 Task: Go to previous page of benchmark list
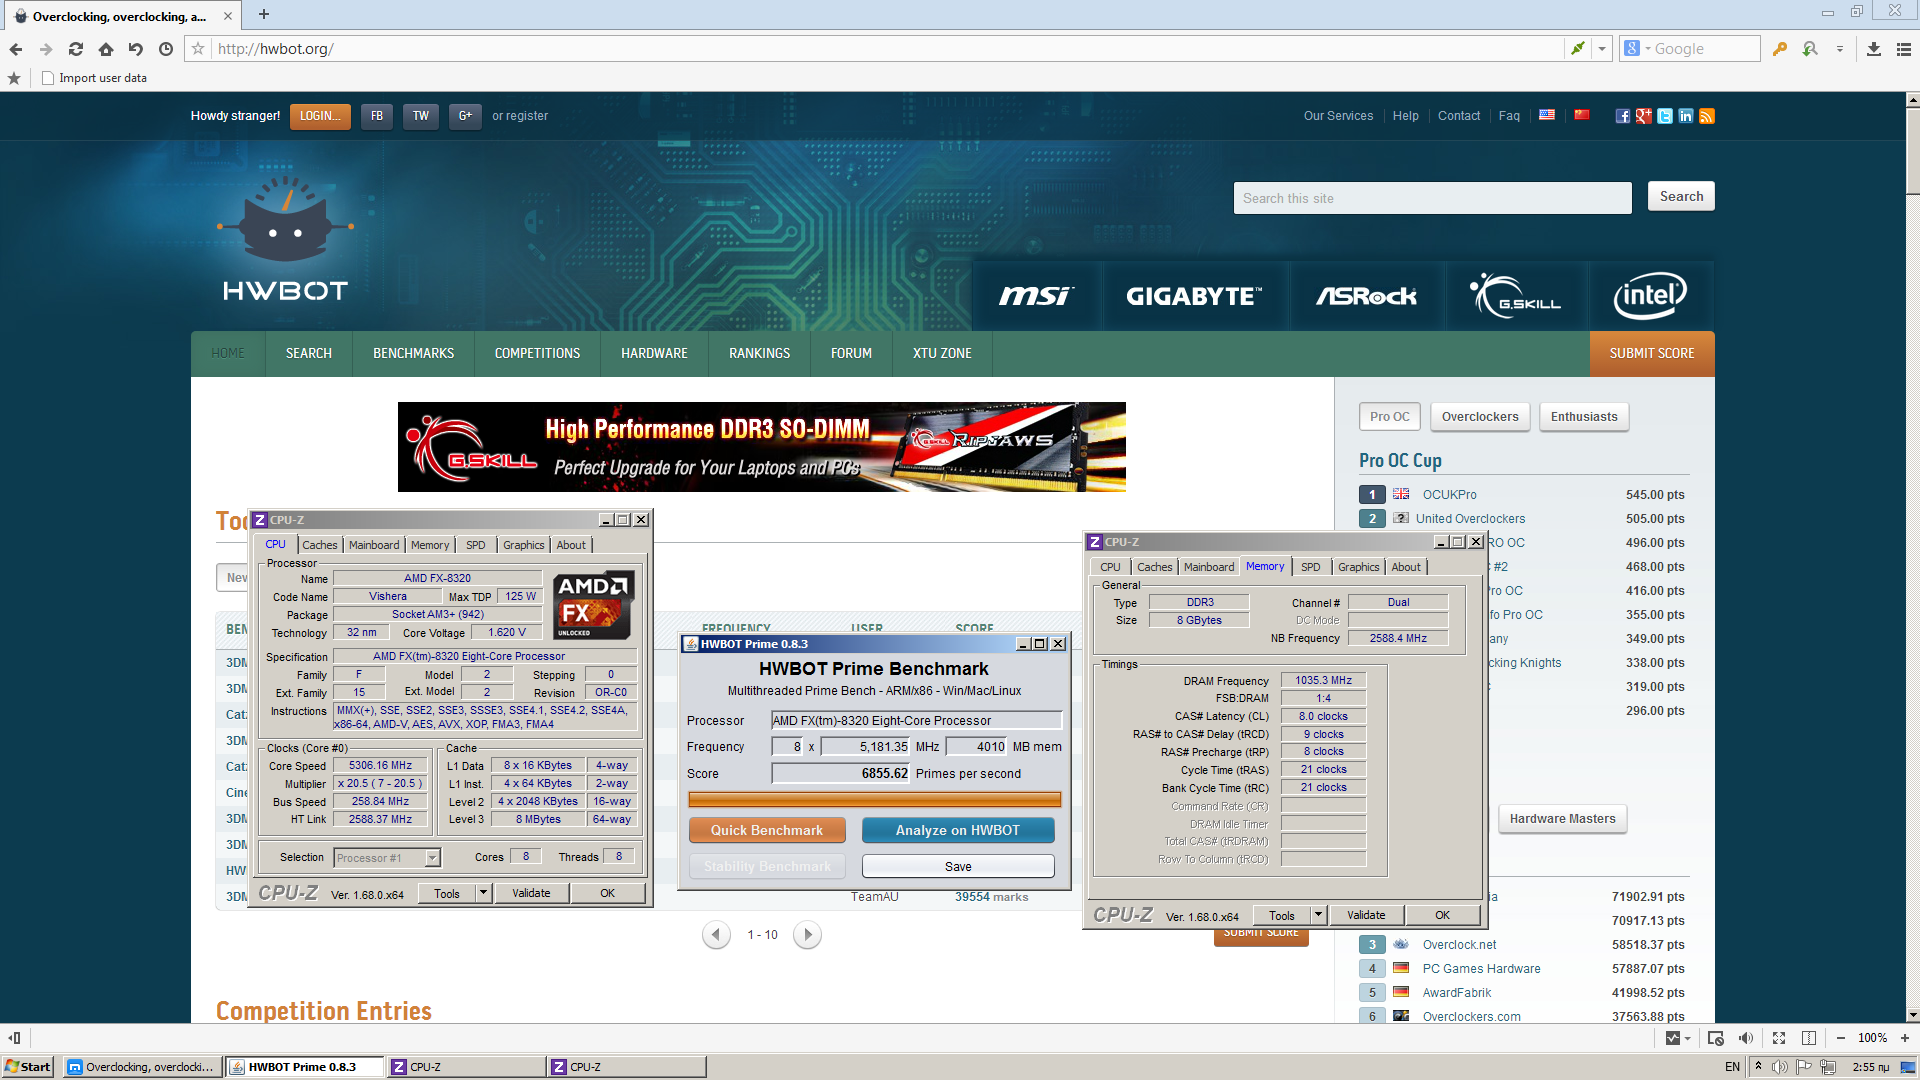coord(716,935)
